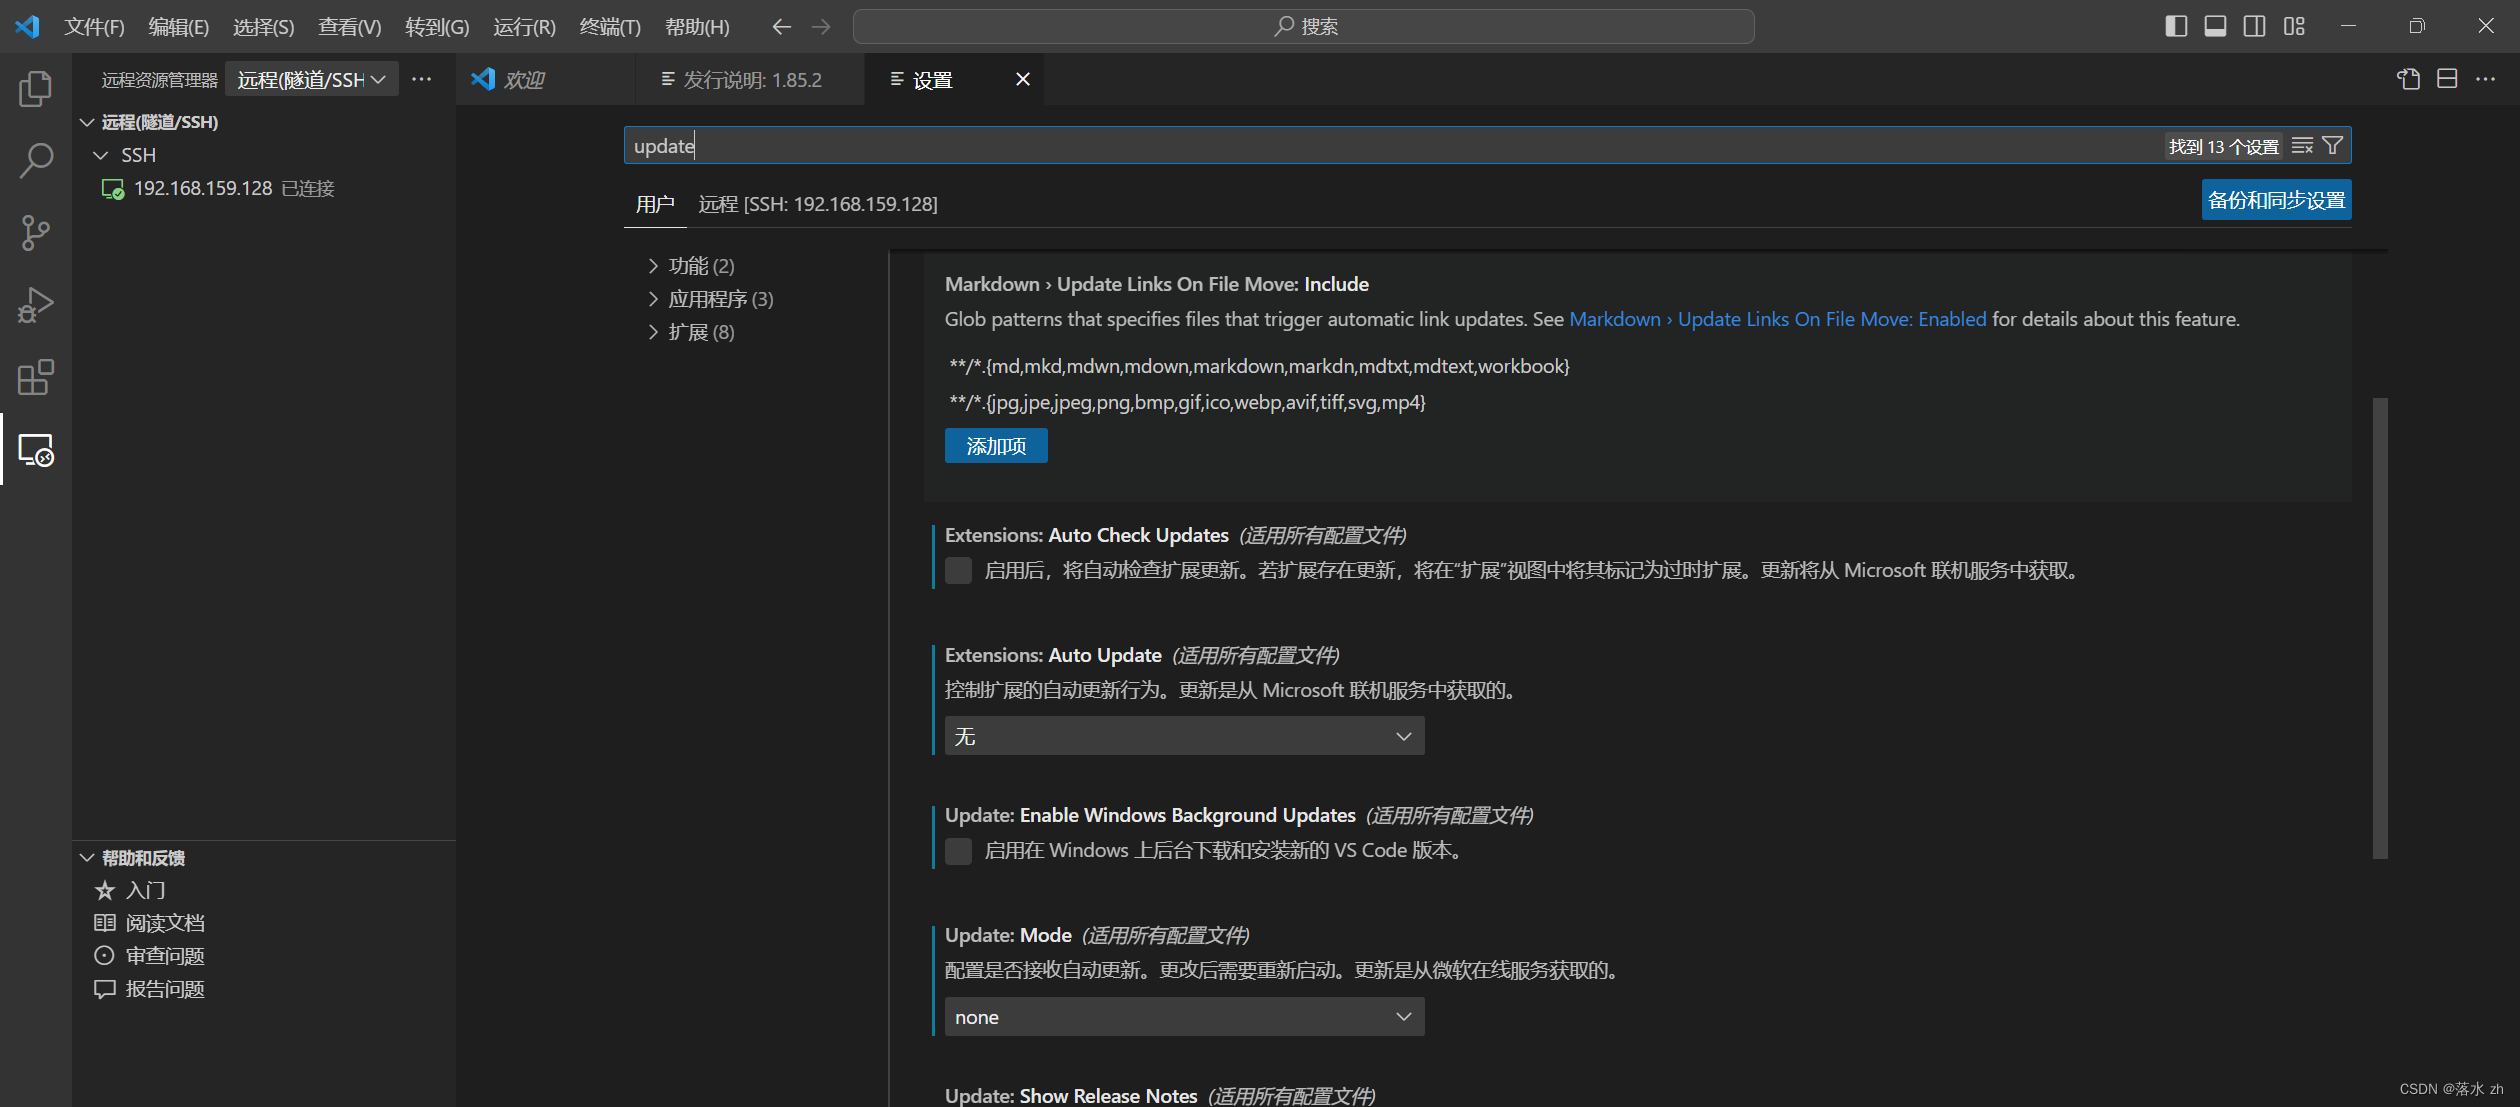Image resolution: width=2520 pixels, height=1107 pixels.
Task: Toggle Enable Windows Background Updates checkbox
Action: (x=958, y=851)
